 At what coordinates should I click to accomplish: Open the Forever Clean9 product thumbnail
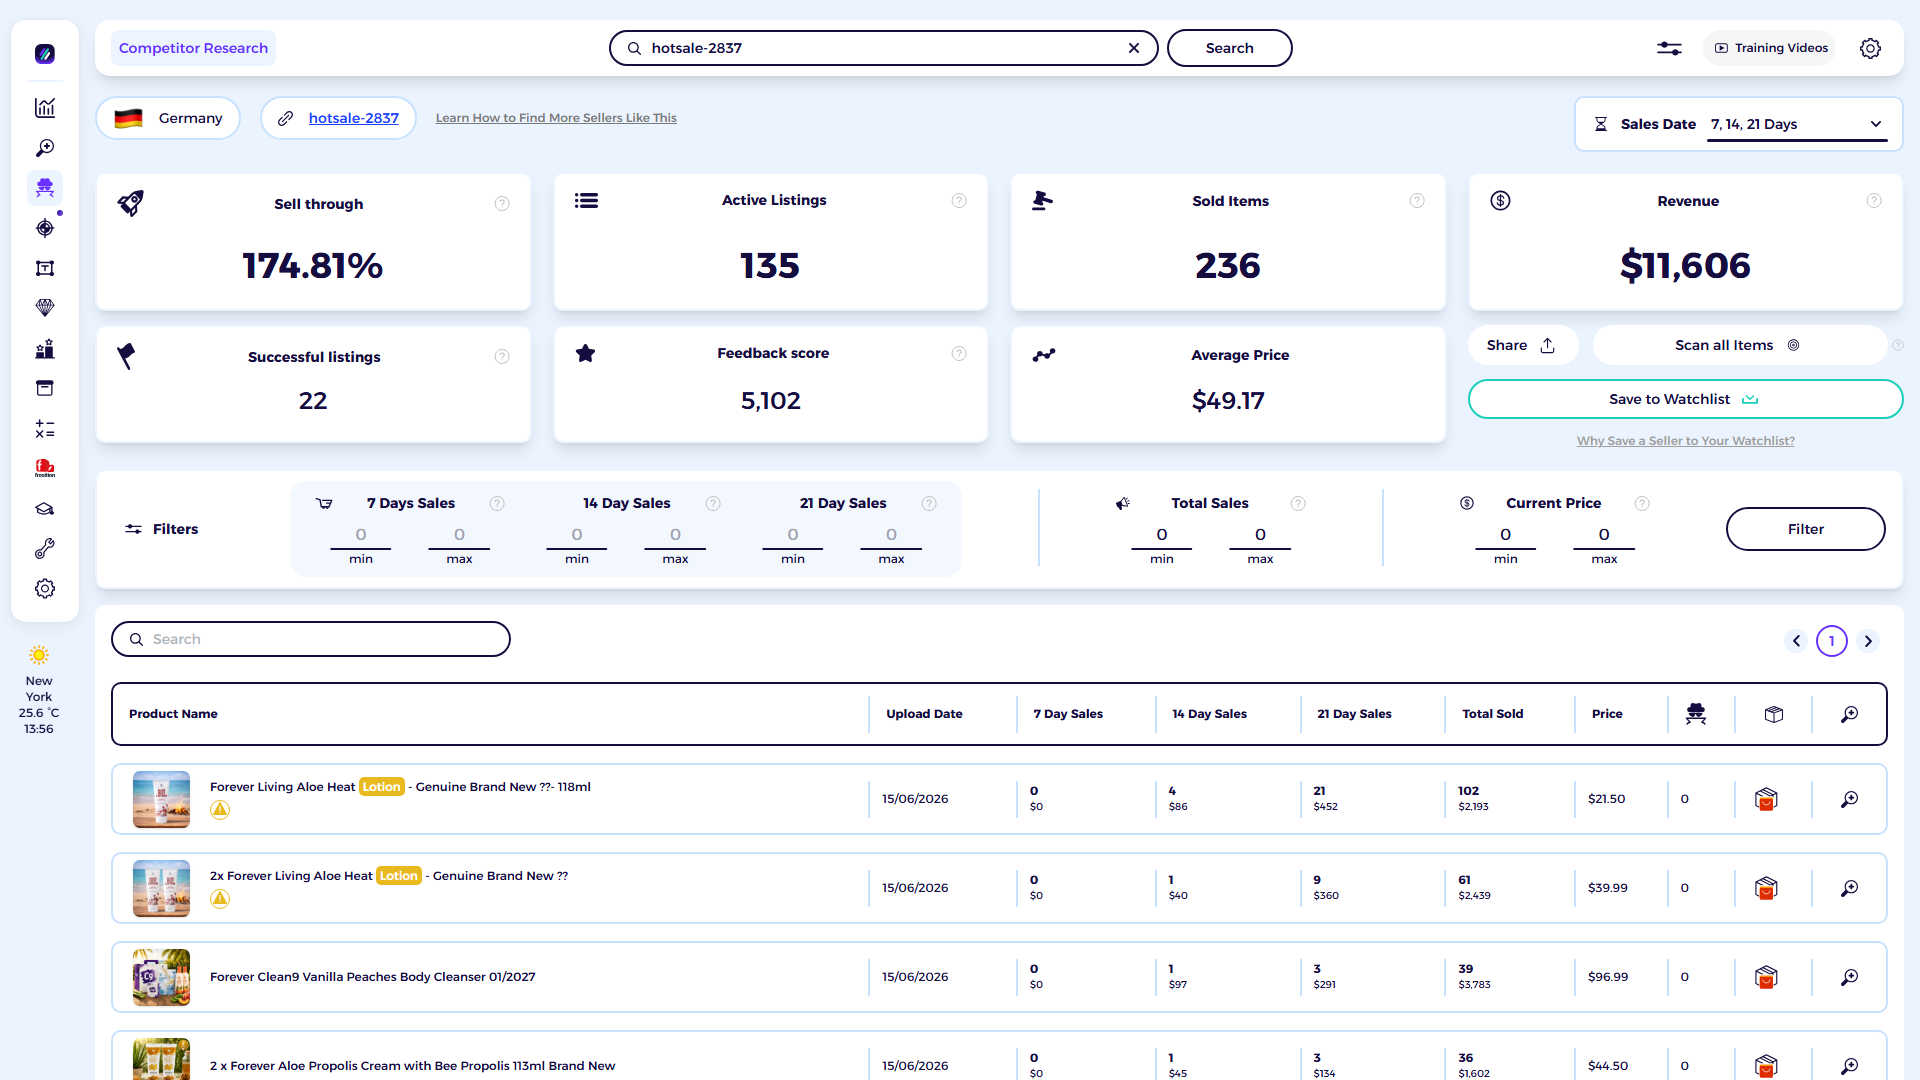pyautogui.click(x=161, y=977)
